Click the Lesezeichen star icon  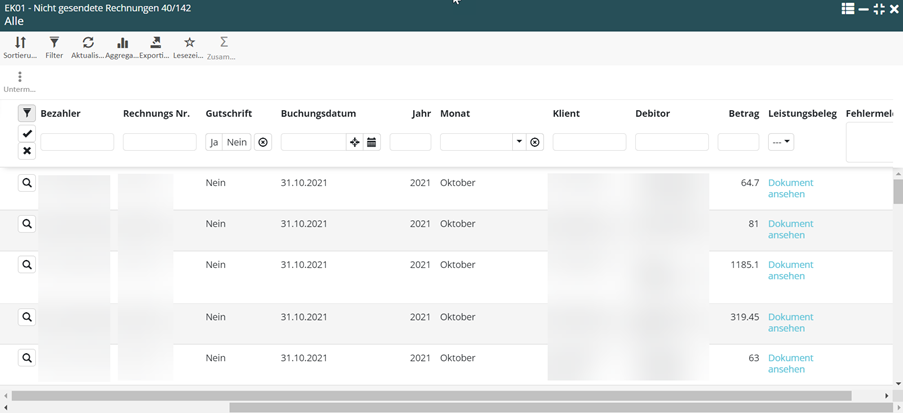(189, 47)
